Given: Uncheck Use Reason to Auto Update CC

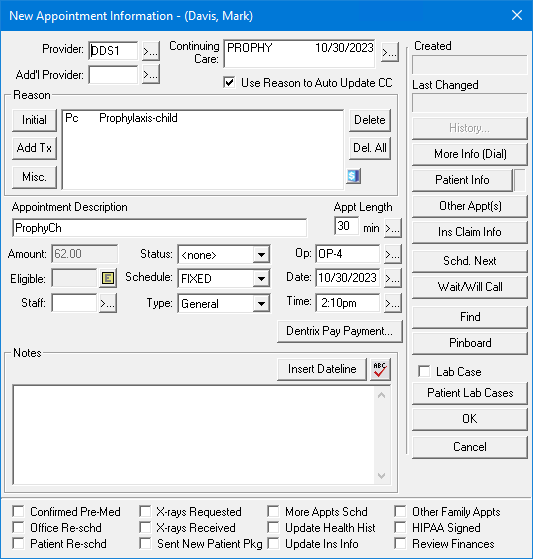Looking at the screenshot, I should pos(229,83).
